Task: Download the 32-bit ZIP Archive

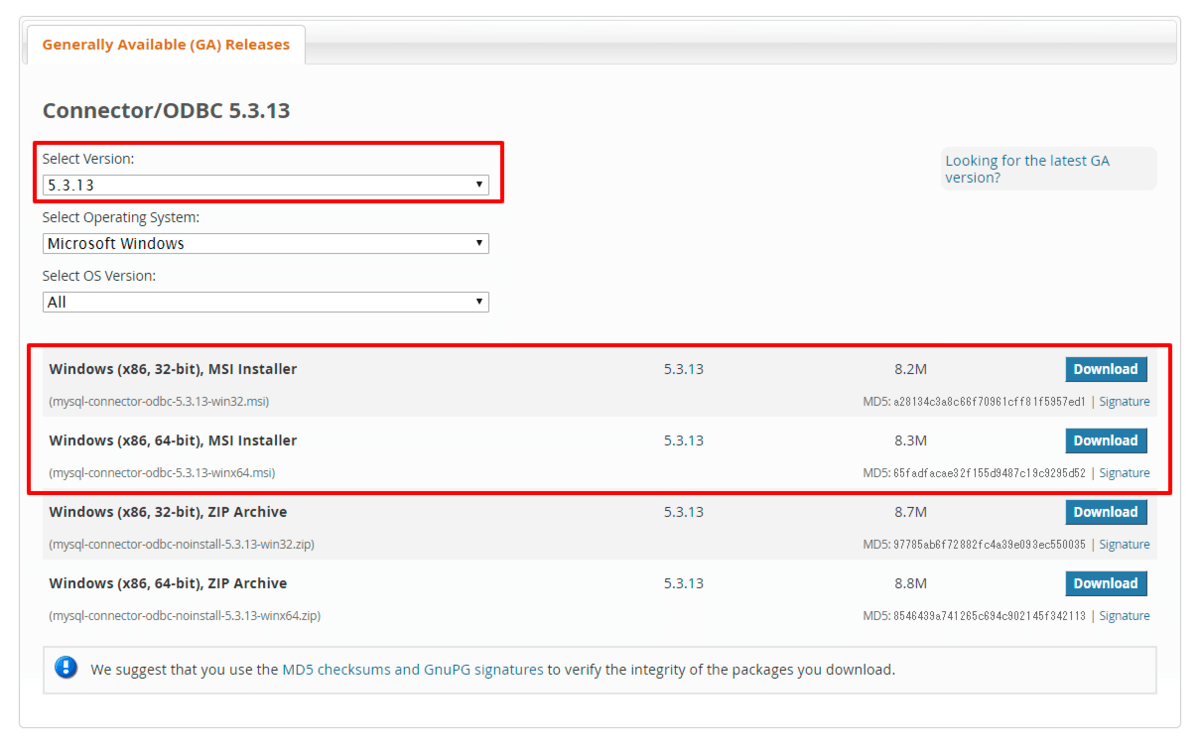Action: (x=1105, y=512)
